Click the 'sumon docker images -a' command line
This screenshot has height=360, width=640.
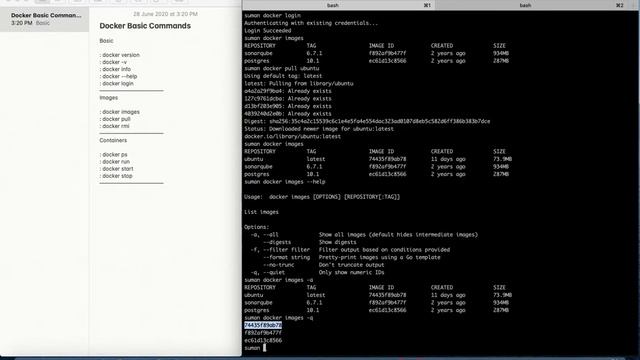point(279,280)
